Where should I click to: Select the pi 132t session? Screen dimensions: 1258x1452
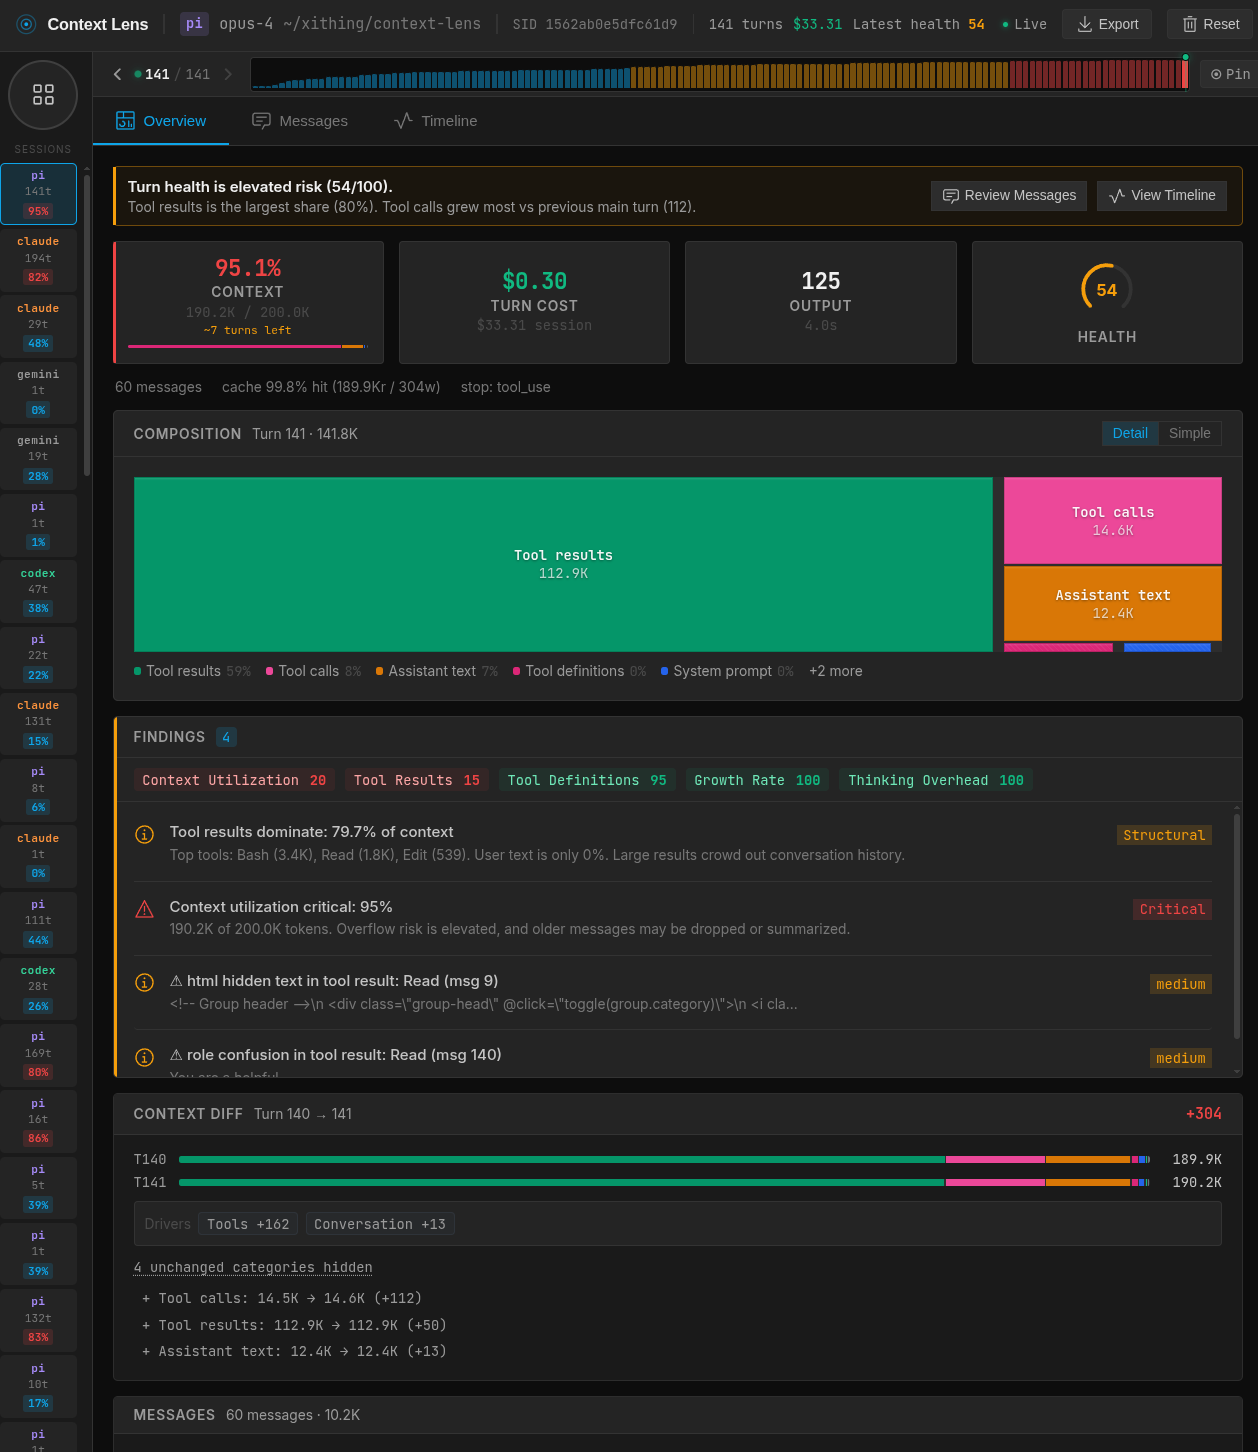click(38, 1319)
